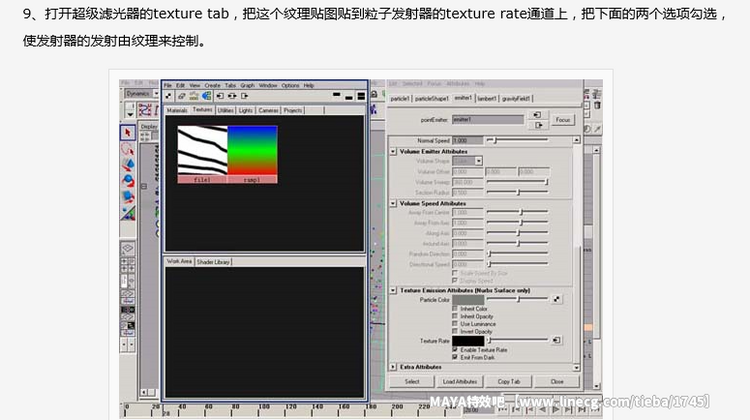Select the Show Manipulator tool in toolbox
750x420 pixels.
(x=127, y=213)
